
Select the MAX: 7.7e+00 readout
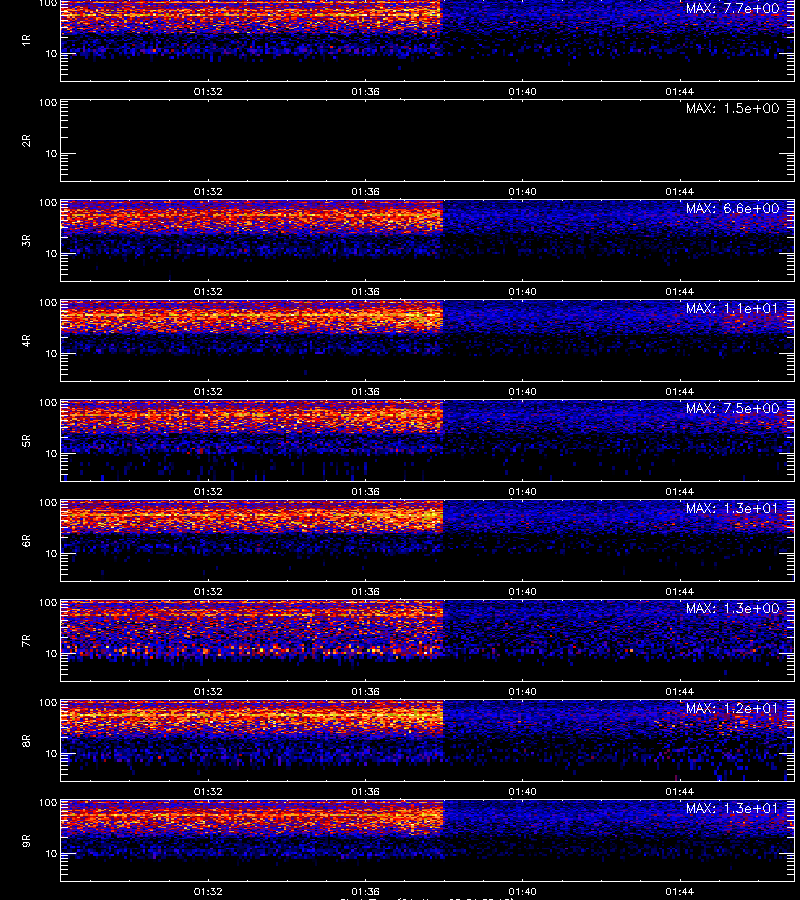click(732, 9)
